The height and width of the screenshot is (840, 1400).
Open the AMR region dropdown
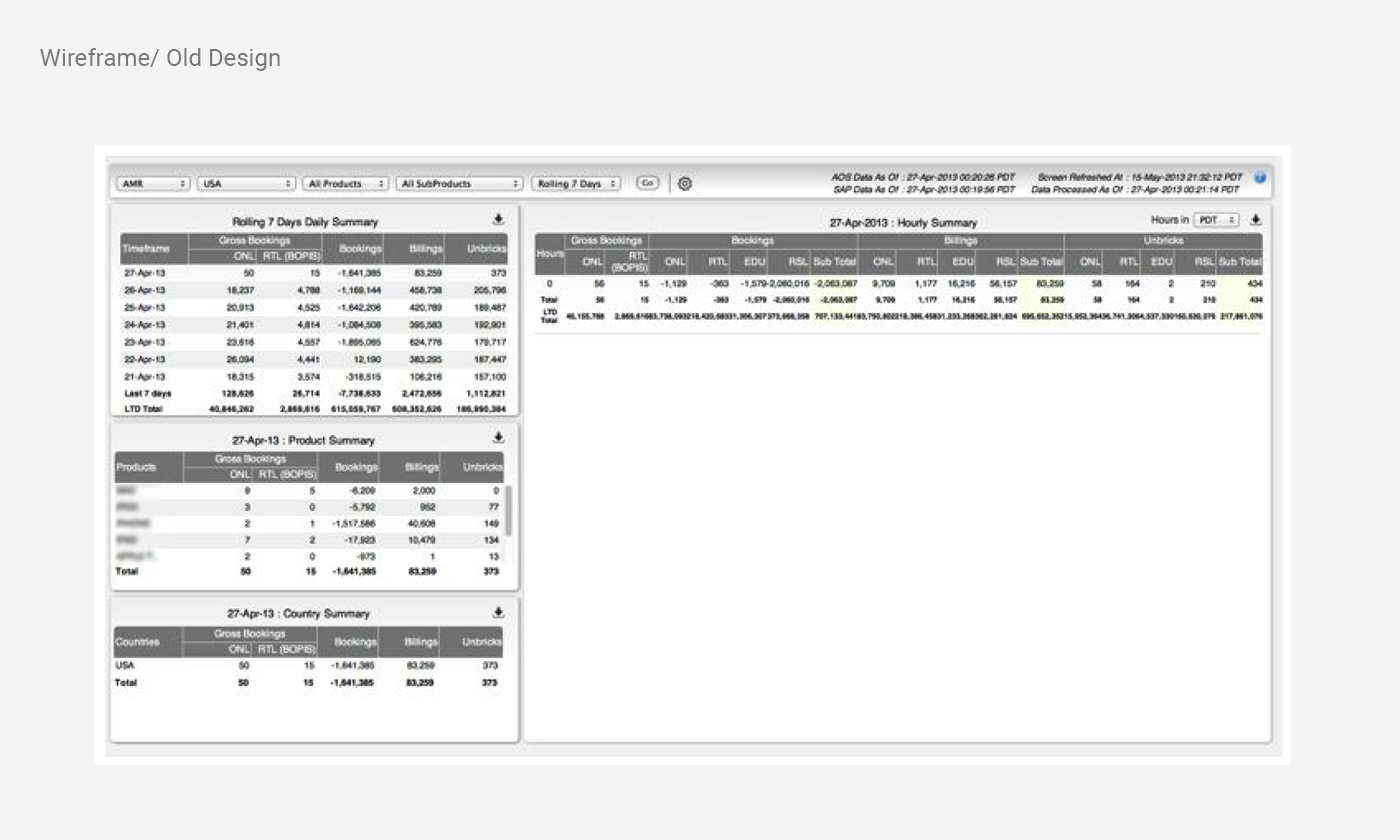click(x=154, y=184)
